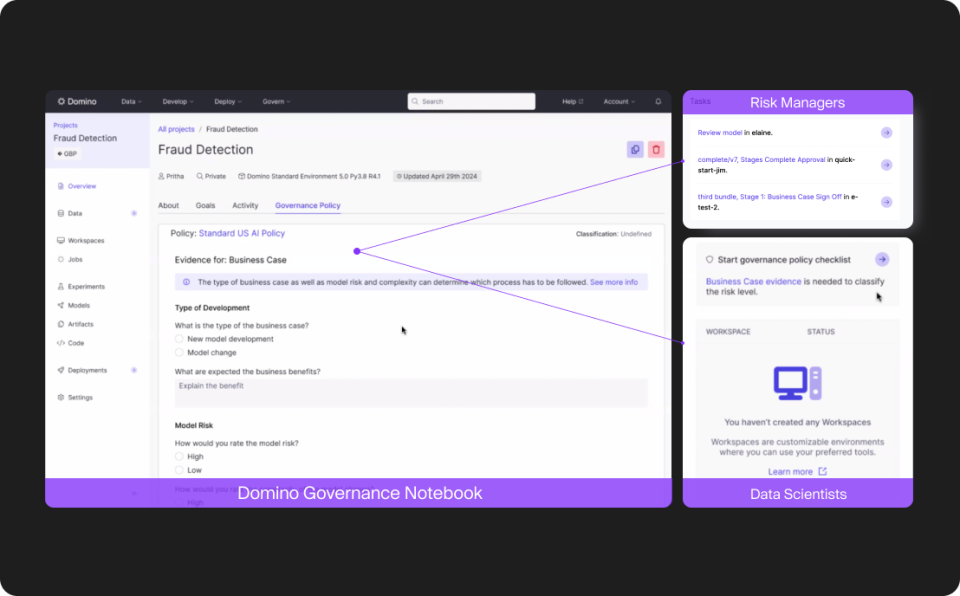Open Models in the sidebar
This screenshot has width=960, height=596.
tap(73, 306)
